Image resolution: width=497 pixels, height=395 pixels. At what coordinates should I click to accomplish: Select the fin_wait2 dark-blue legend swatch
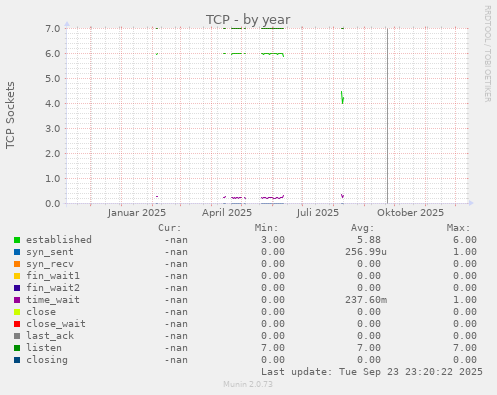17,288
